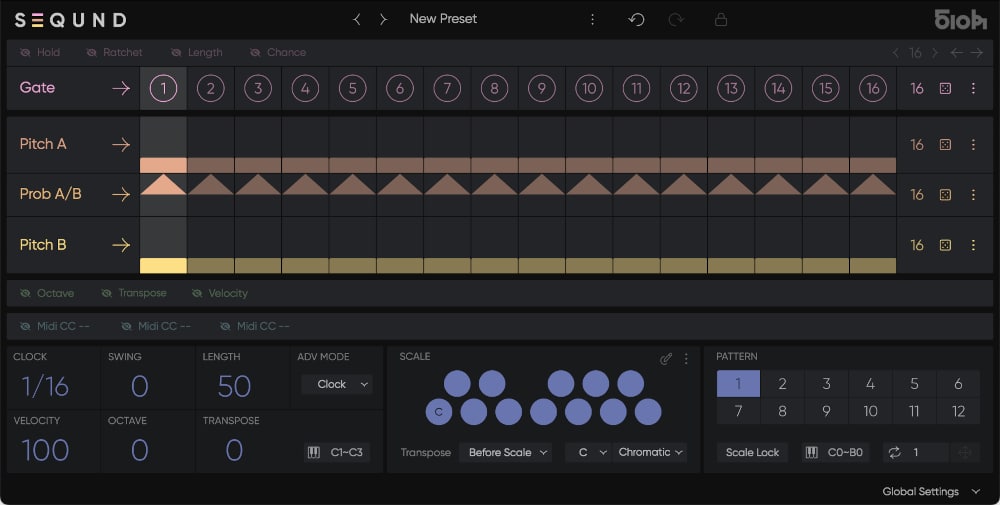
Task: Click the scale link icon
Action: (x=666, y=358)
